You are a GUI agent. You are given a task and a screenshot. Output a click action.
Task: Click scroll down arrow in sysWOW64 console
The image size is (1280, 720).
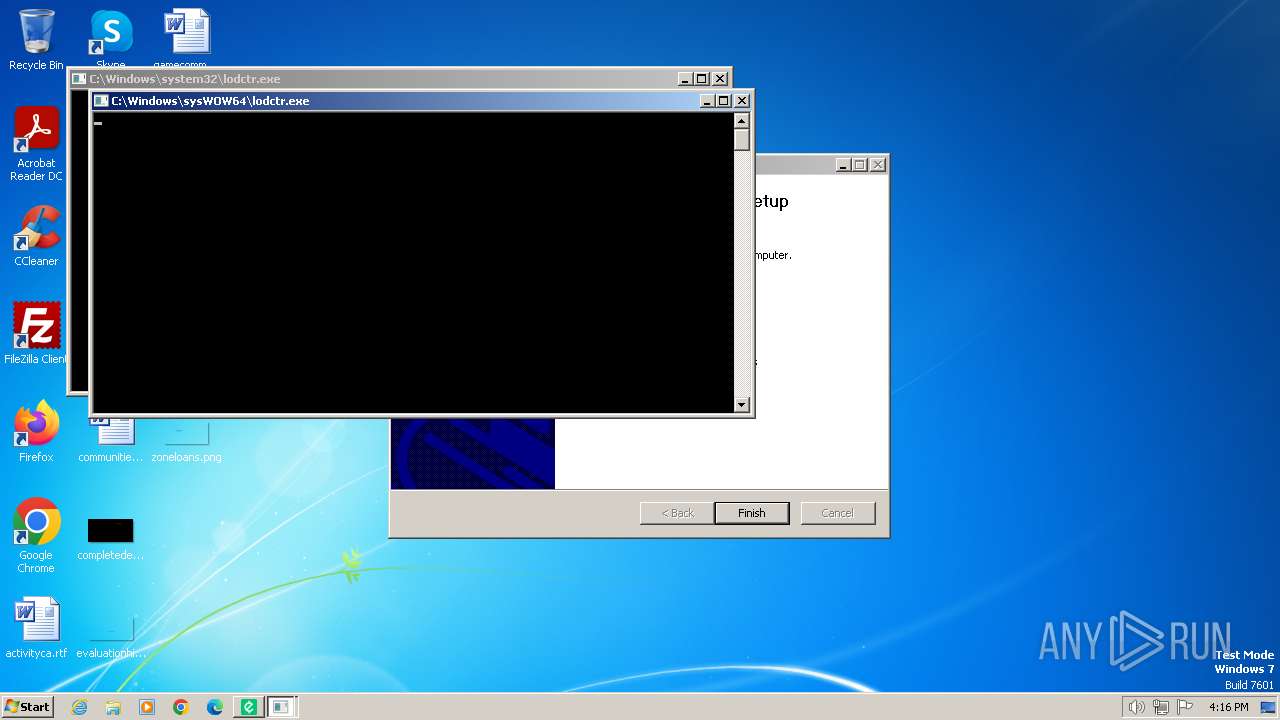pos(742,405)
